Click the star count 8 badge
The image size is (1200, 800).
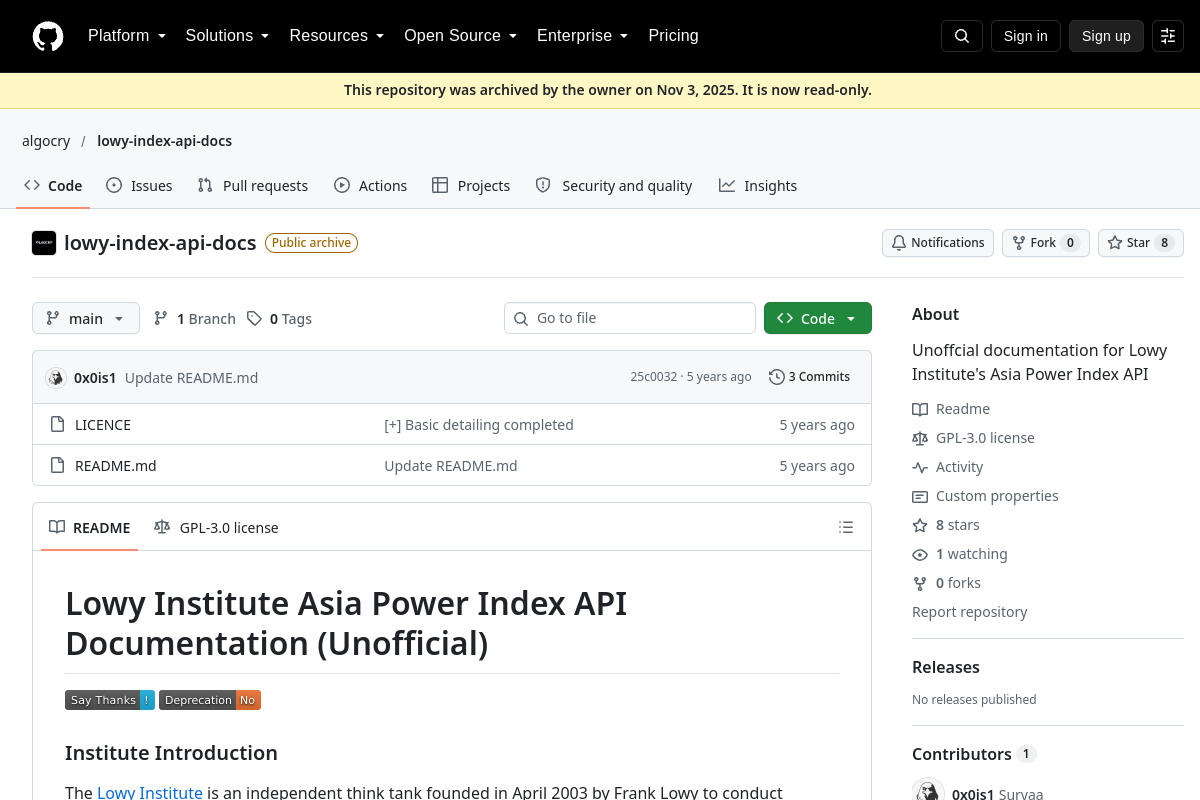(1164, 243)
